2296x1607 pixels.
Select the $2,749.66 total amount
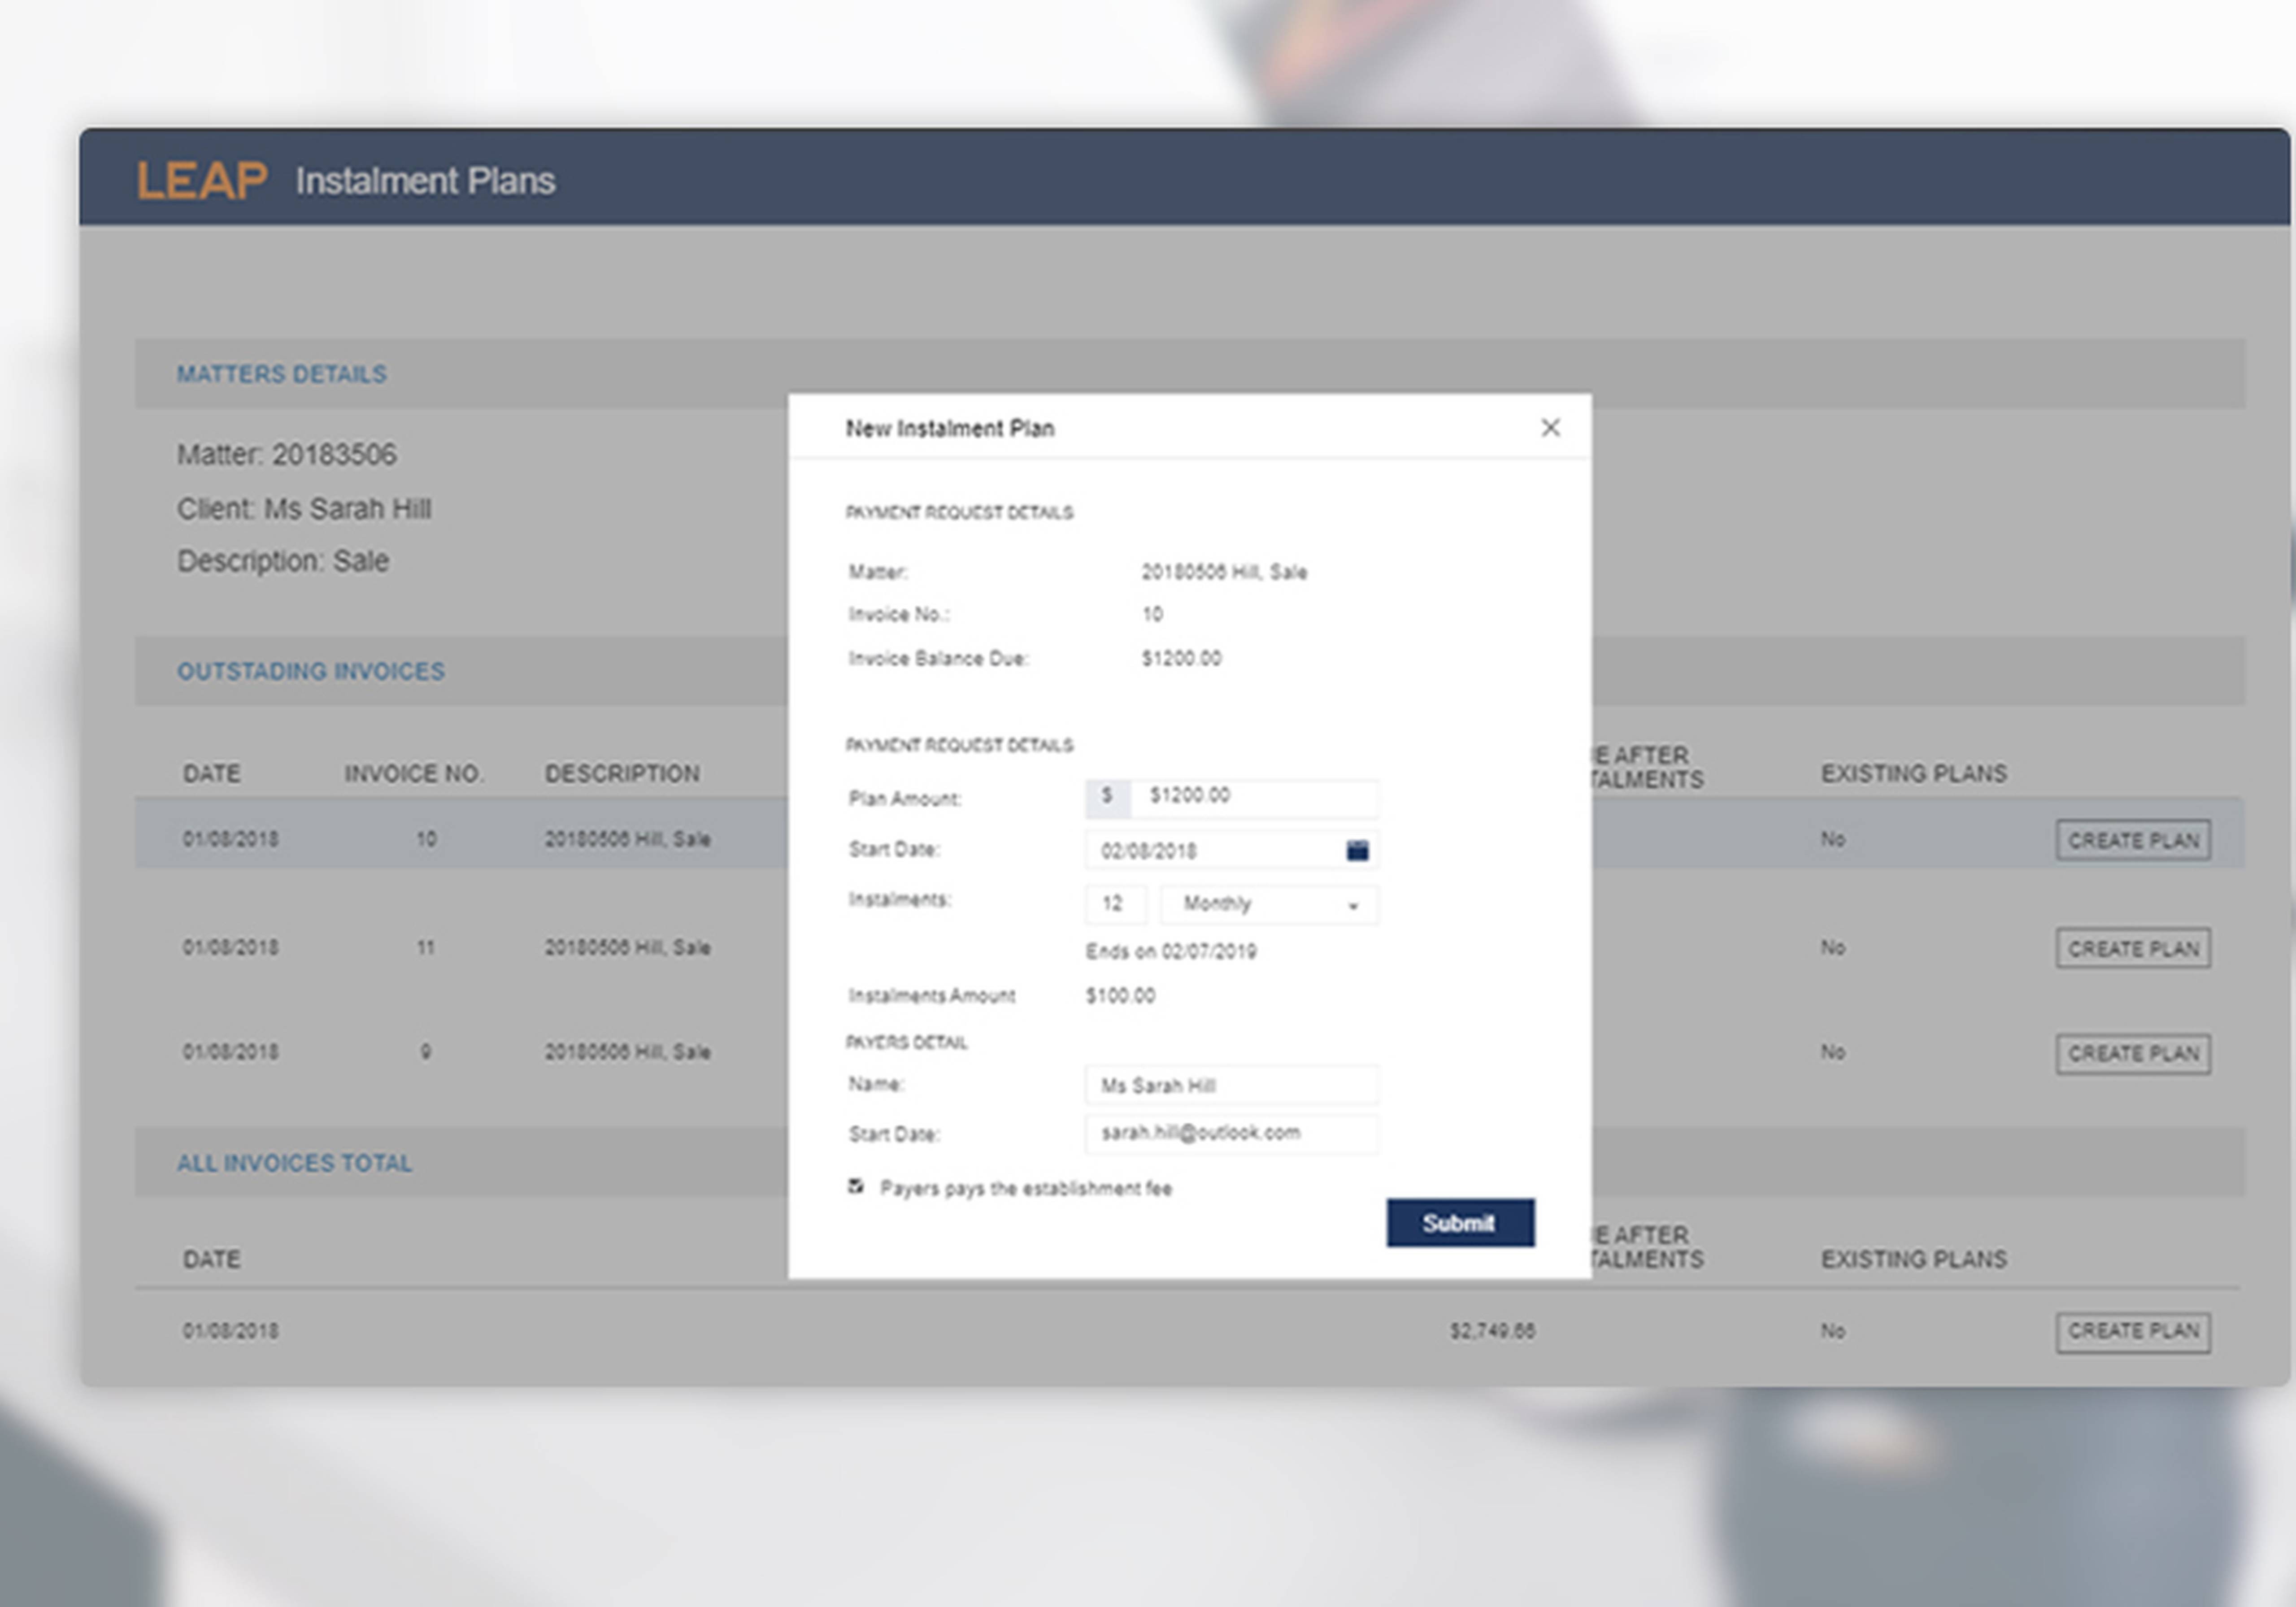pos(1492,1331)
